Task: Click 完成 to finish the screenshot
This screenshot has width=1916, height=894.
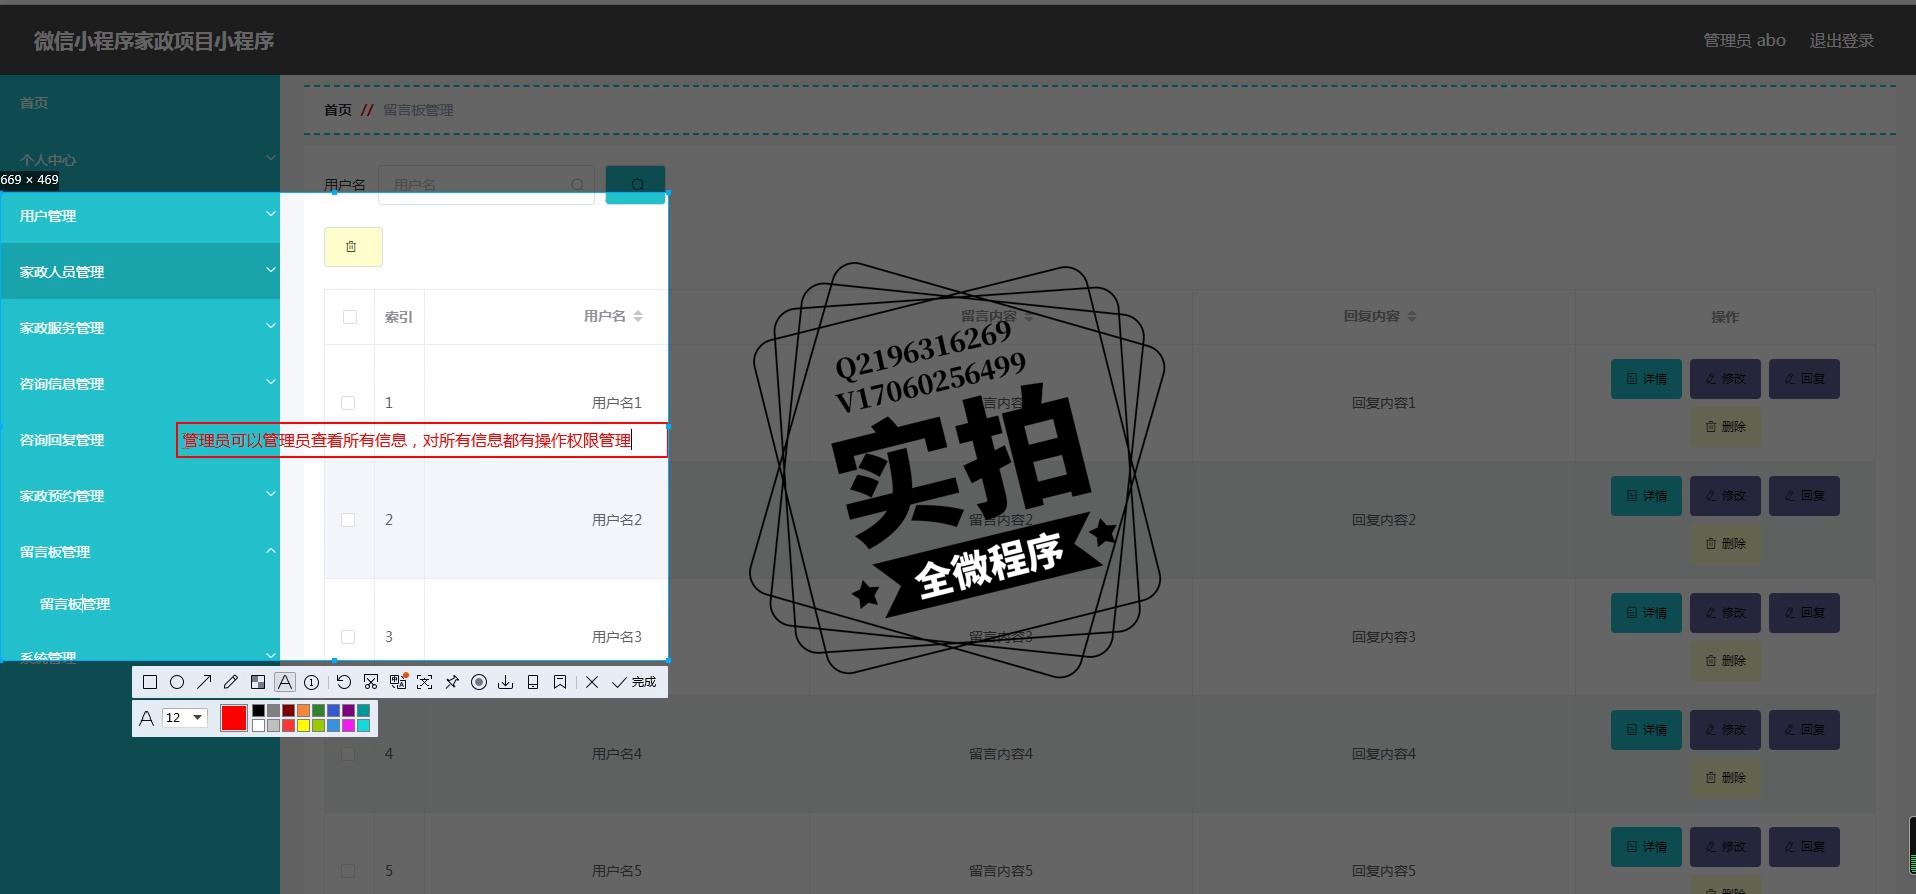Action: click(x=634, y=682)
